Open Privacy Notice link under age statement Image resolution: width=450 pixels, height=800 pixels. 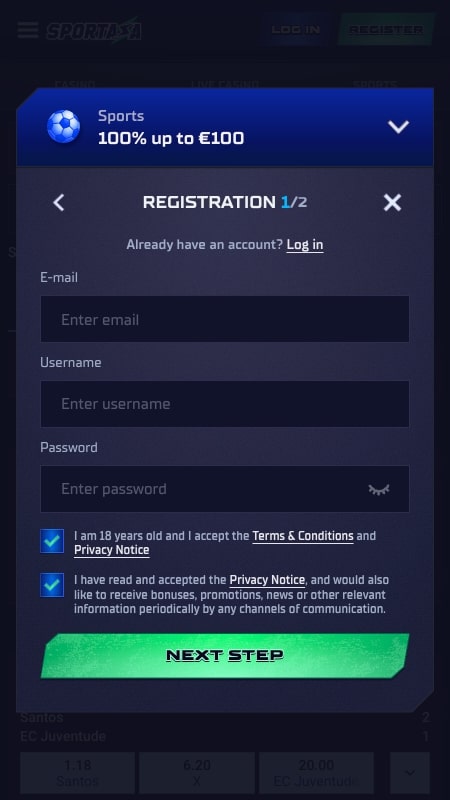(x=112, y=550)
